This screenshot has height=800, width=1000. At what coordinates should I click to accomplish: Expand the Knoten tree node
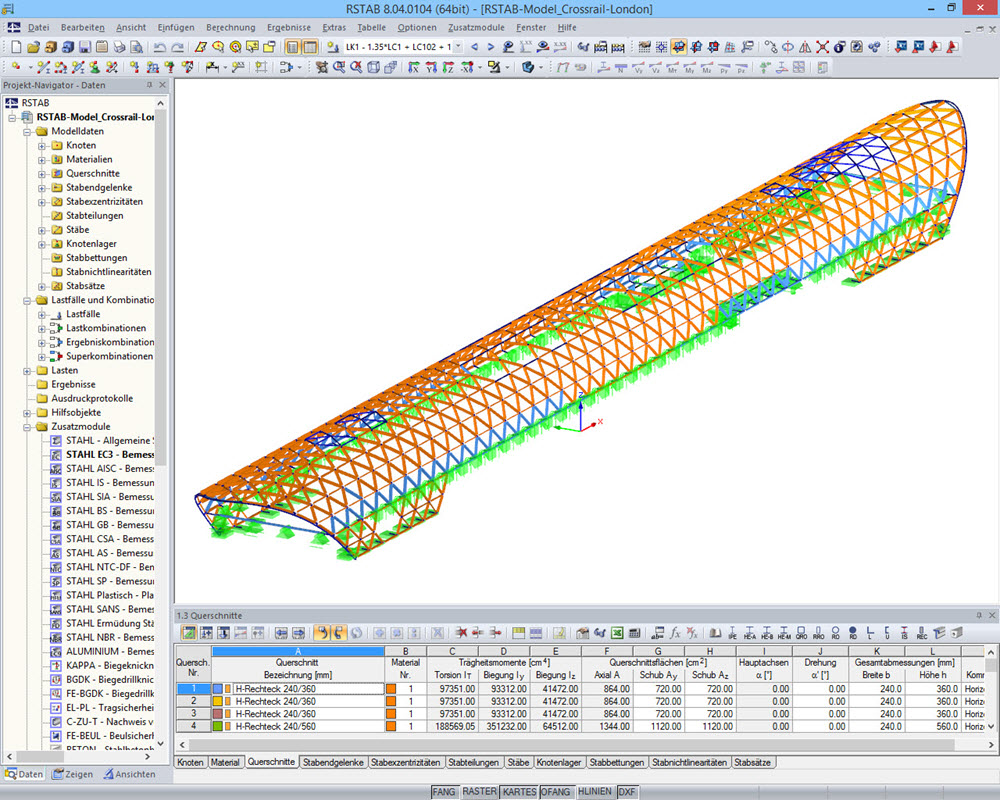click(x=41, y=145)
